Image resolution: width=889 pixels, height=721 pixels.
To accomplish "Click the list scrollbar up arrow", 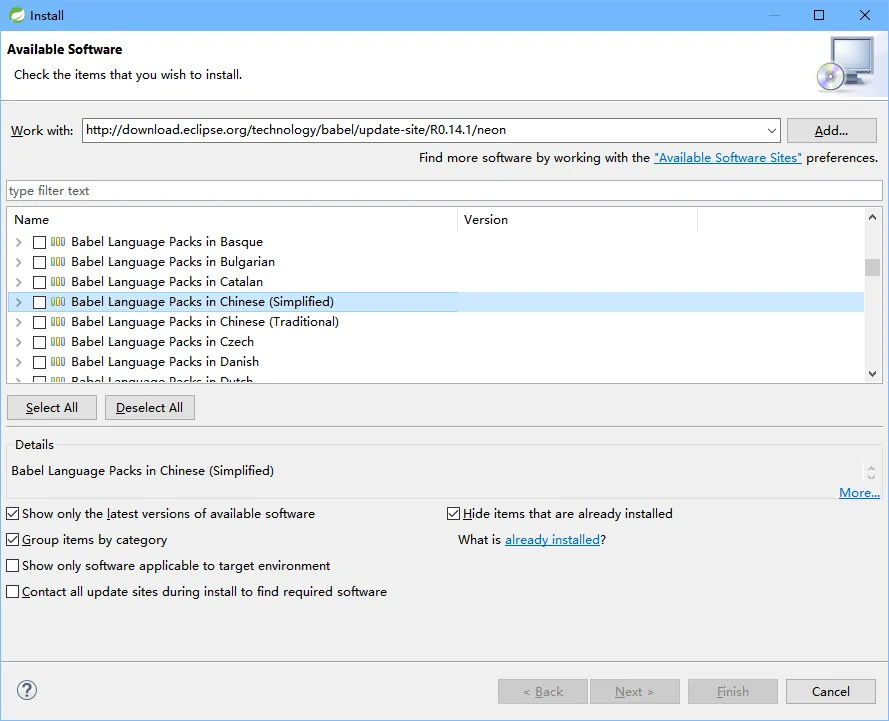I will click(872, 217).
